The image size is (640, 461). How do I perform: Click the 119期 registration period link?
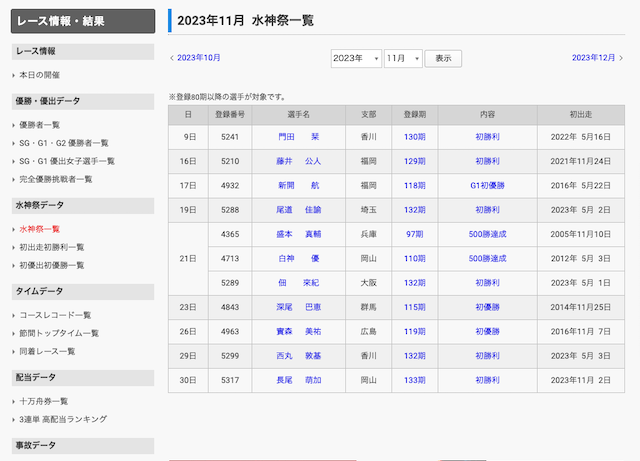[x=415, y=332]
